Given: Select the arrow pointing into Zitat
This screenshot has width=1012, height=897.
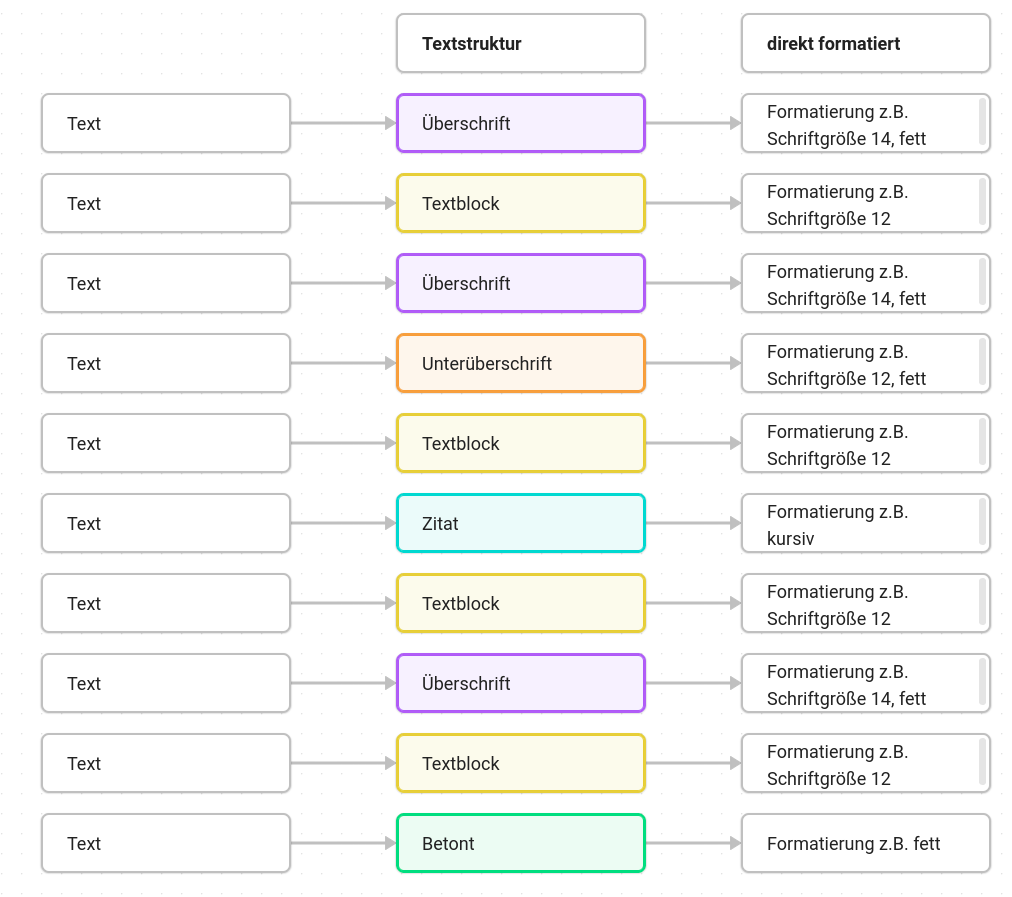Looking at the screenshot, I should [343, 523].
